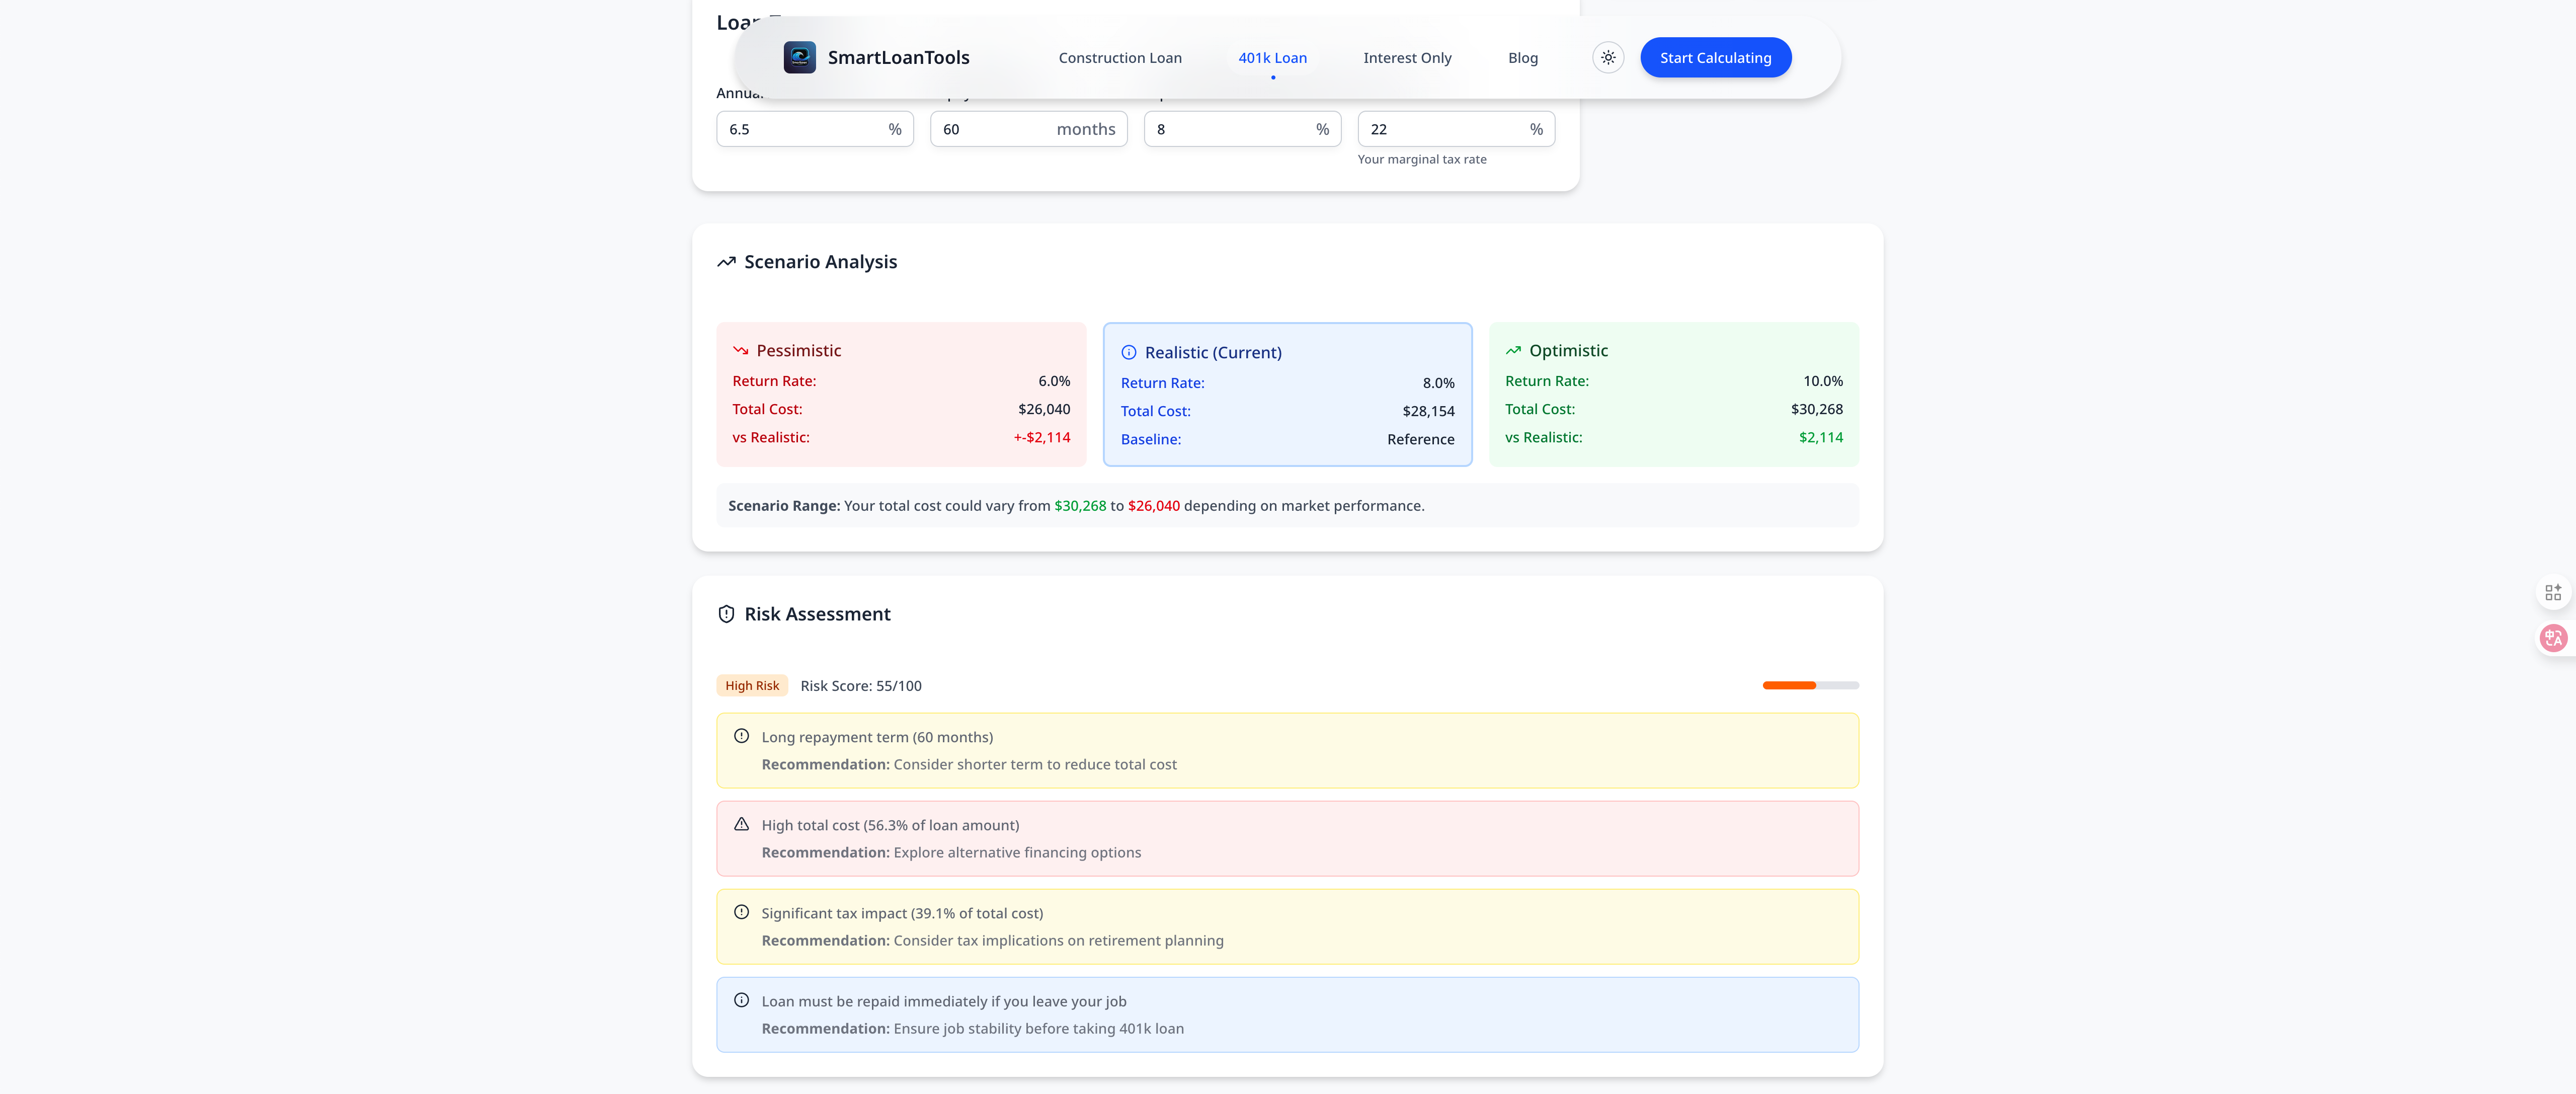This screenshot has width=2576, height=1094.
Task: Click the translate floating icon on right edge
Action: point(2553,637)
